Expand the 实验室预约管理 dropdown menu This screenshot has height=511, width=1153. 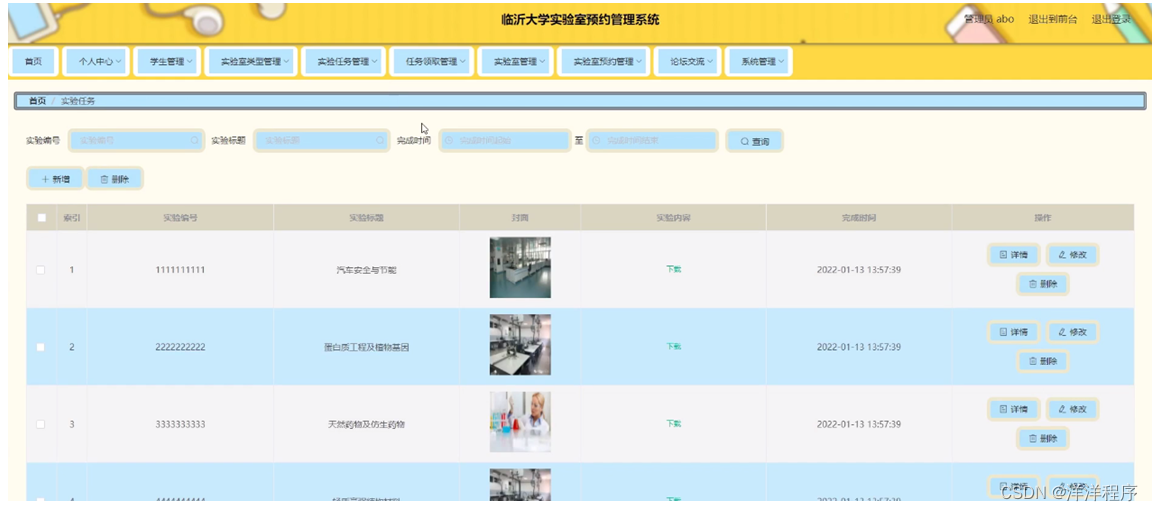[x=603, y=62]
